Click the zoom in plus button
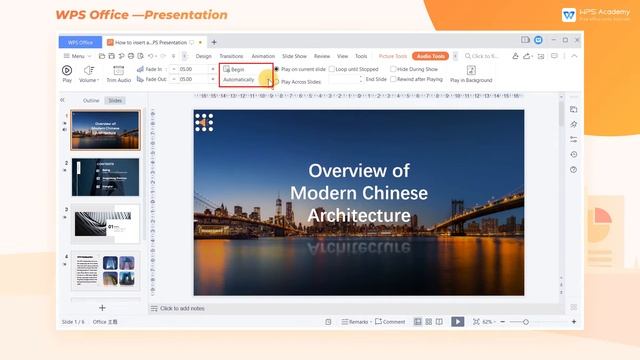The height and width of the screenshot is (360, 640). [x=574, y=322]
